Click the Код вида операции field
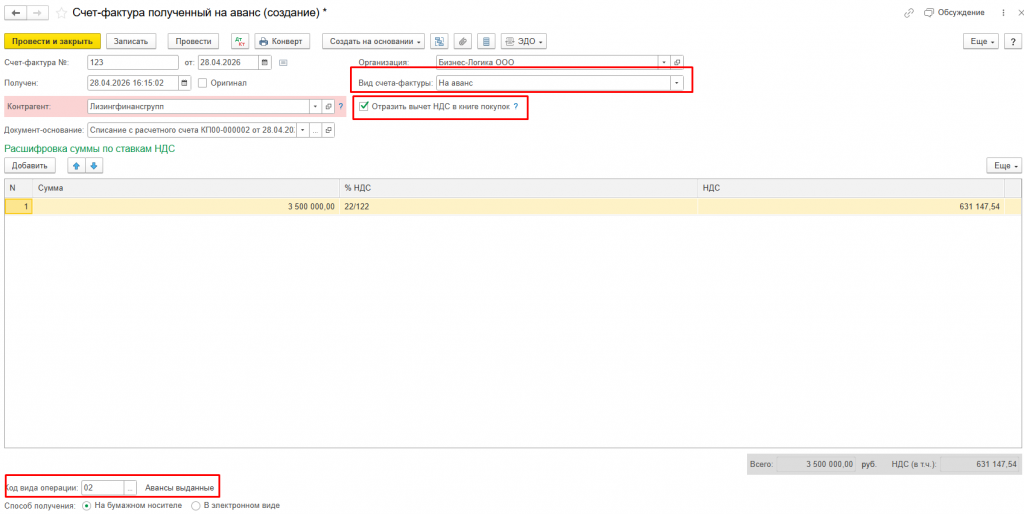The width and height of the screenshot is (1024, 514). 103,487
